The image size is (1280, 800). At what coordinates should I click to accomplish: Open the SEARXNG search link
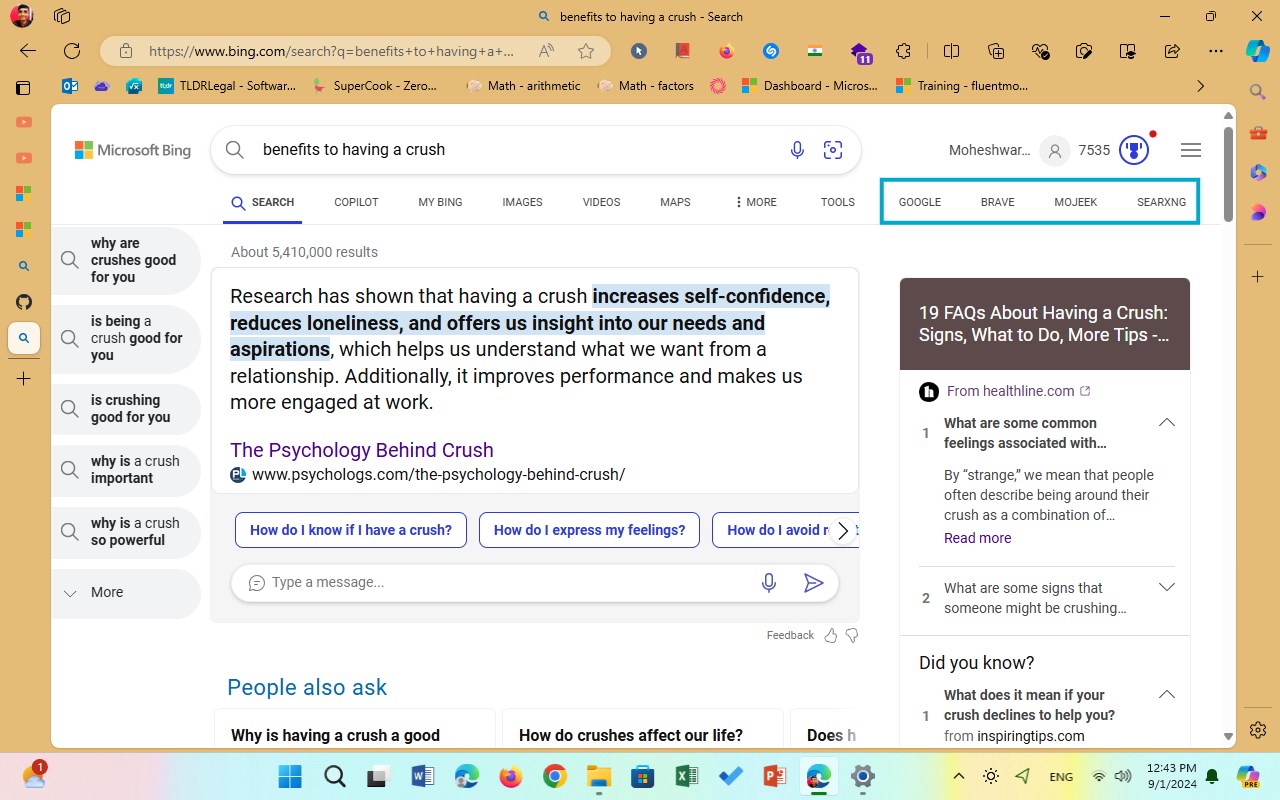(x=1162, y=202)
